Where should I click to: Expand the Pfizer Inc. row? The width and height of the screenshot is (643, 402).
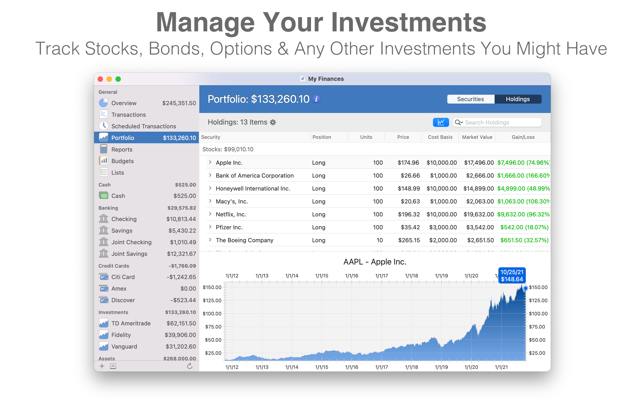[210, 227]
